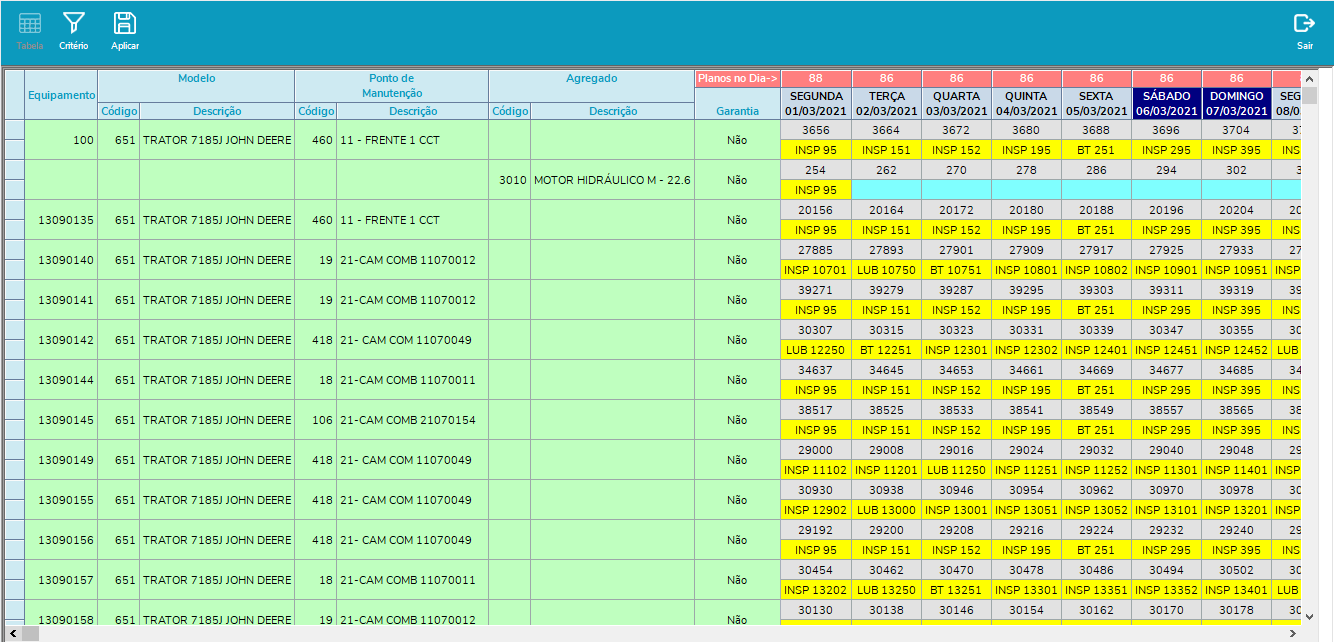Image resolution: width=1334 pixels, height=642 pixels.
Task: Select the QUARTA 03/03/2021 day header
Action: [957, 103]
